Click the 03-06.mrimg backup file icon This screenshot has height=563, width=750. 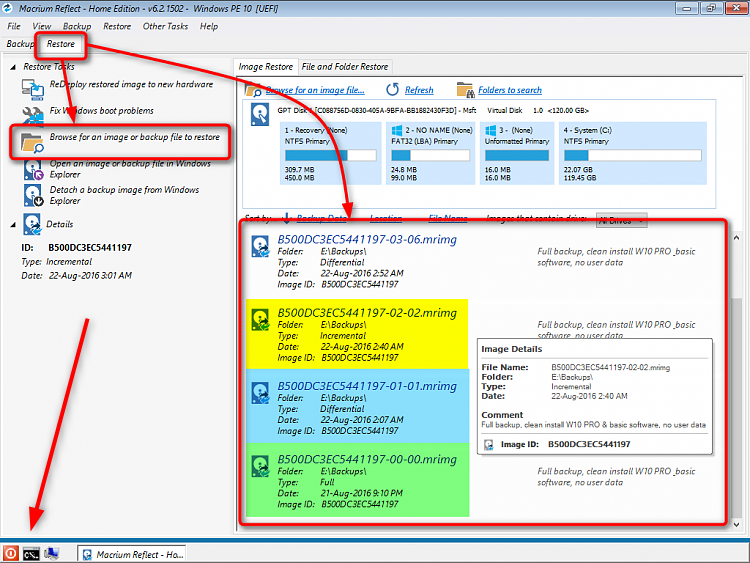(260, 246)
